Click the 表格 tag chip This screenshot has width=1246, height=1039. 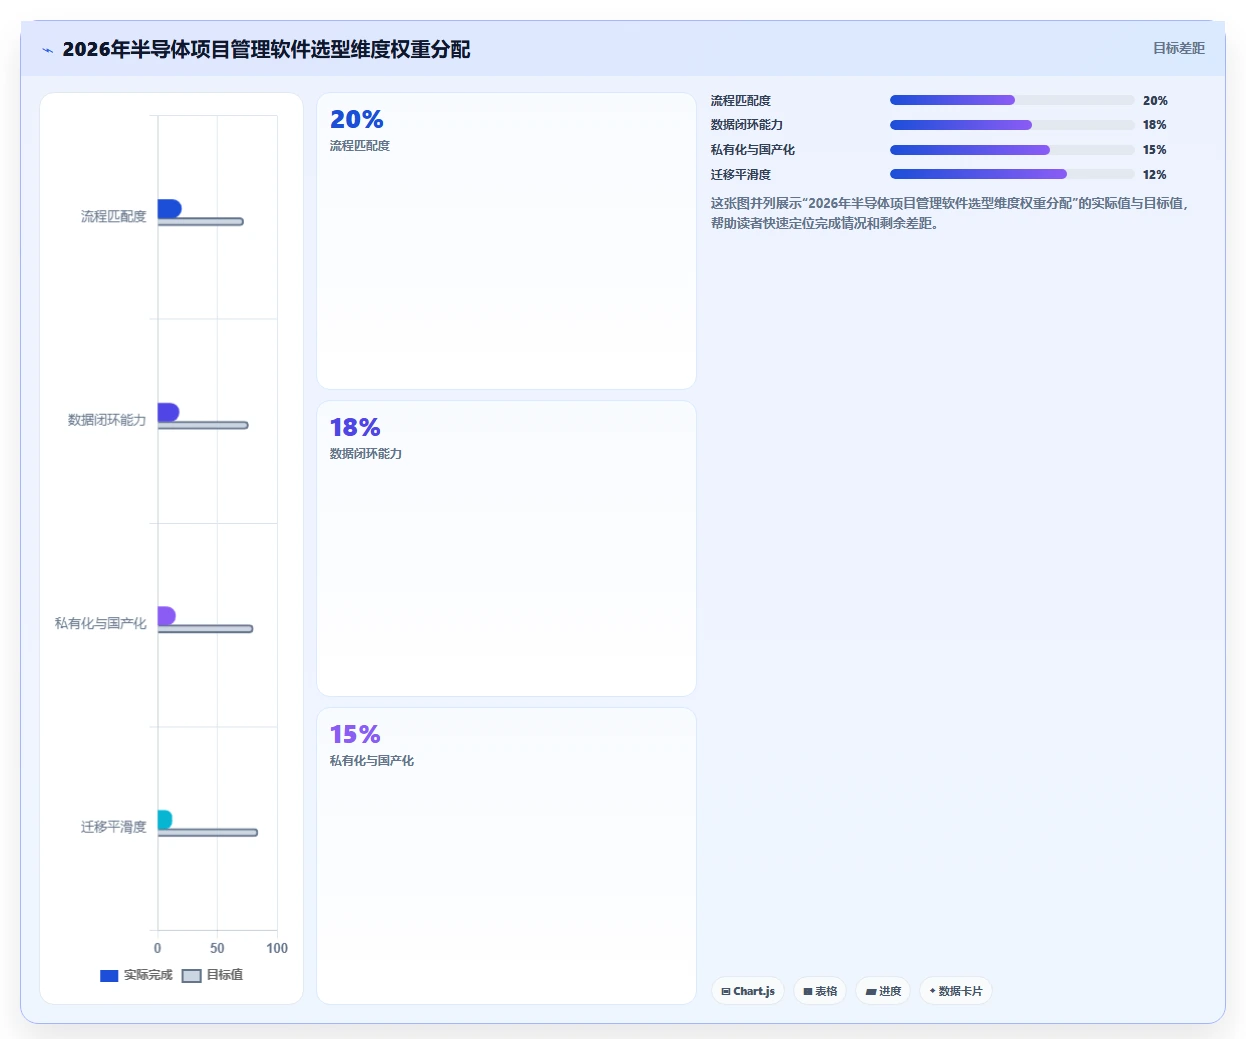(x=820, y=991)
